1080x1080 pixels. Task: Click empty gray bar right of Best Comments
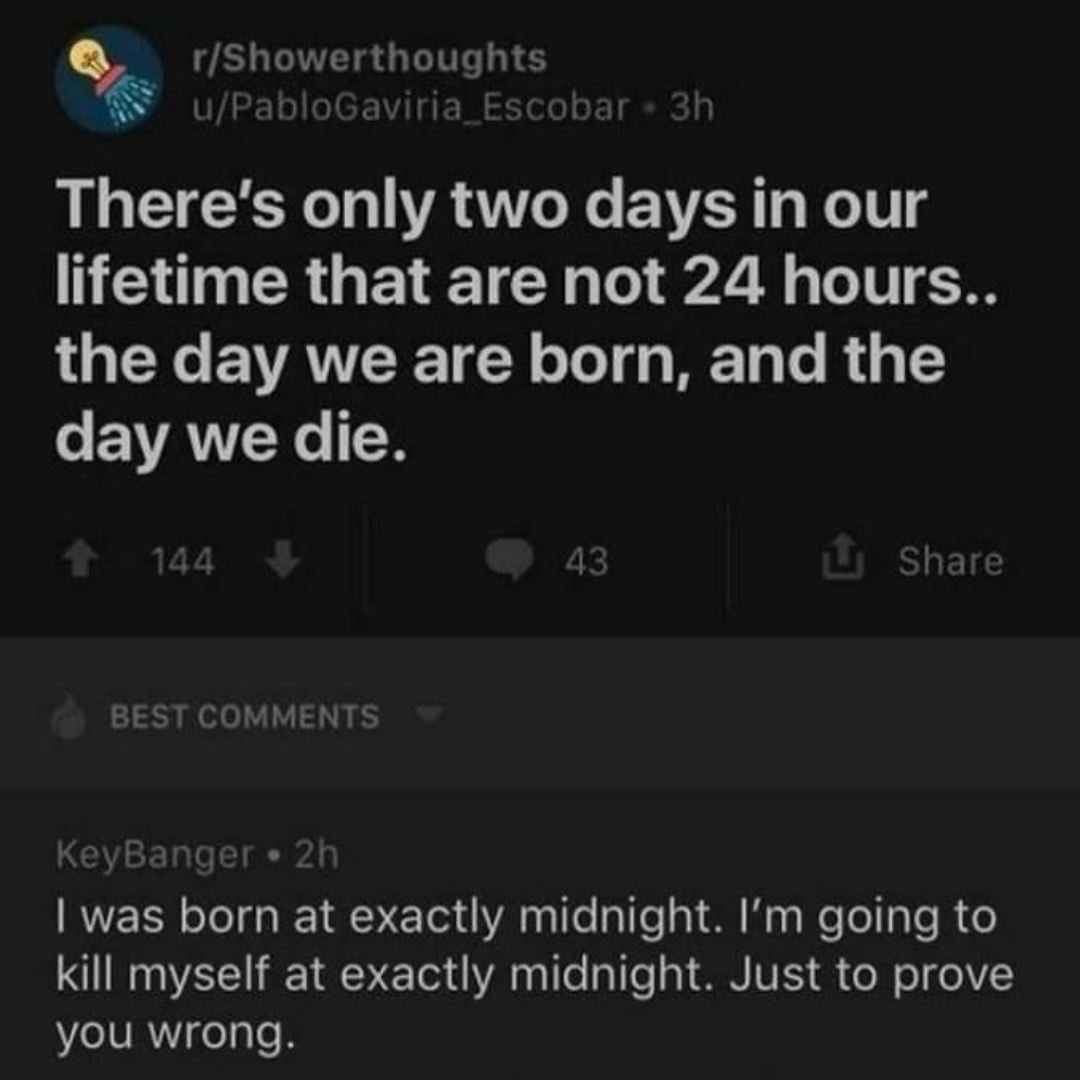coord(760,716)
